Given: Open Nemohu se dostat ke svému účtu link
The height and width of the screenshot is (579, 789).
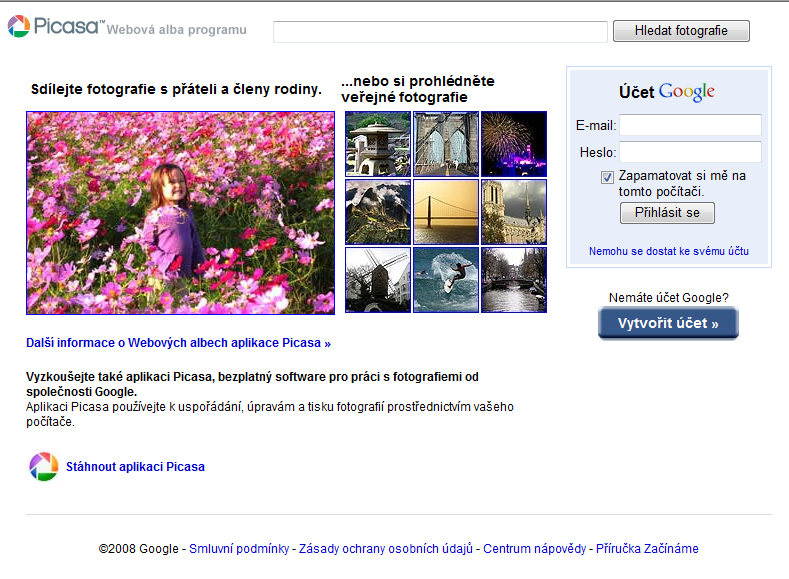Looking at the screenshot, I should pos(669,251).
